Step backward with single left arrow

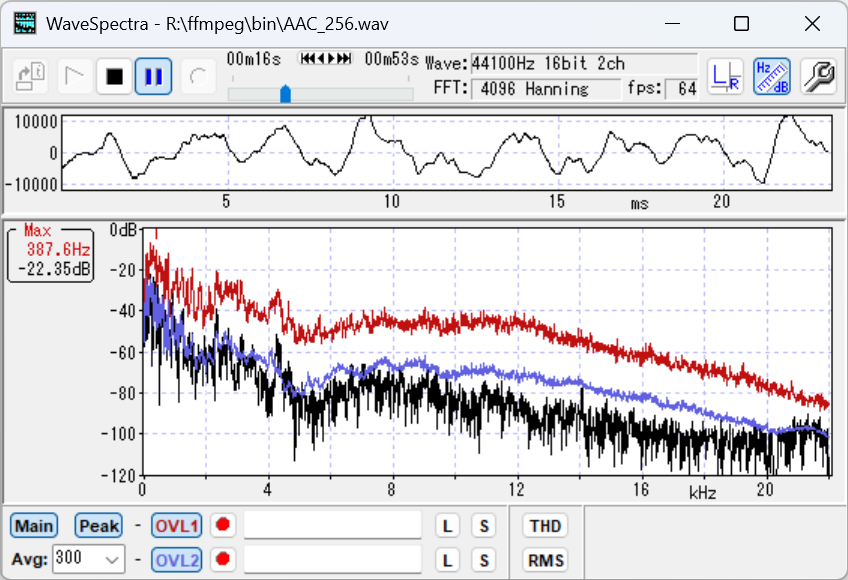click(320, 58)
